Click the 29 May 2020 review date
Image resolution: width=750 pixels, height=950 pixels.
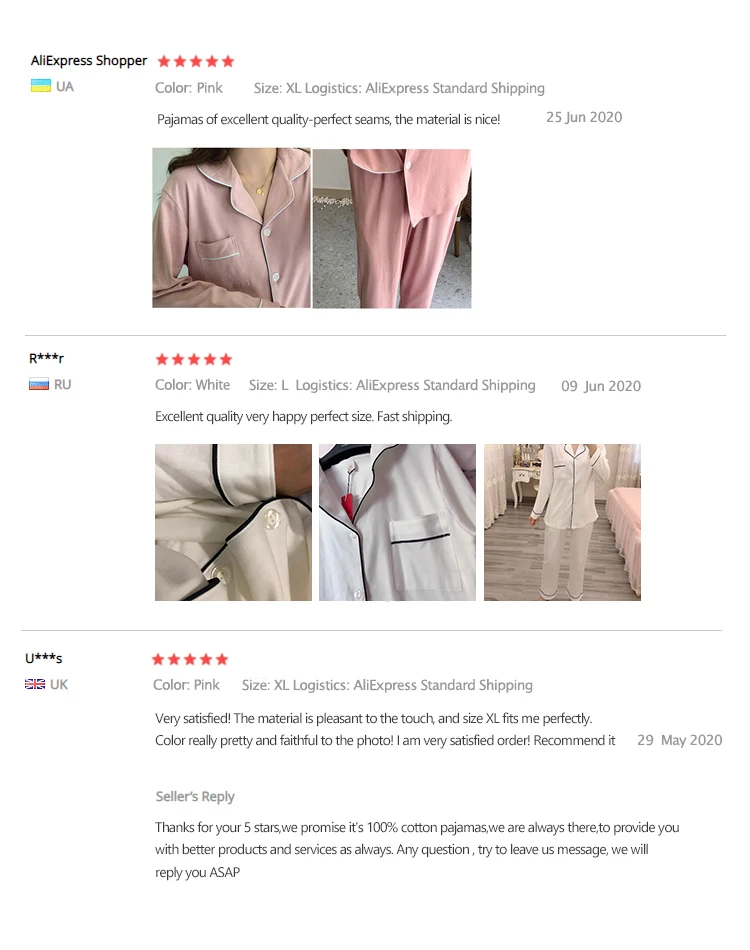pos(680,740)
